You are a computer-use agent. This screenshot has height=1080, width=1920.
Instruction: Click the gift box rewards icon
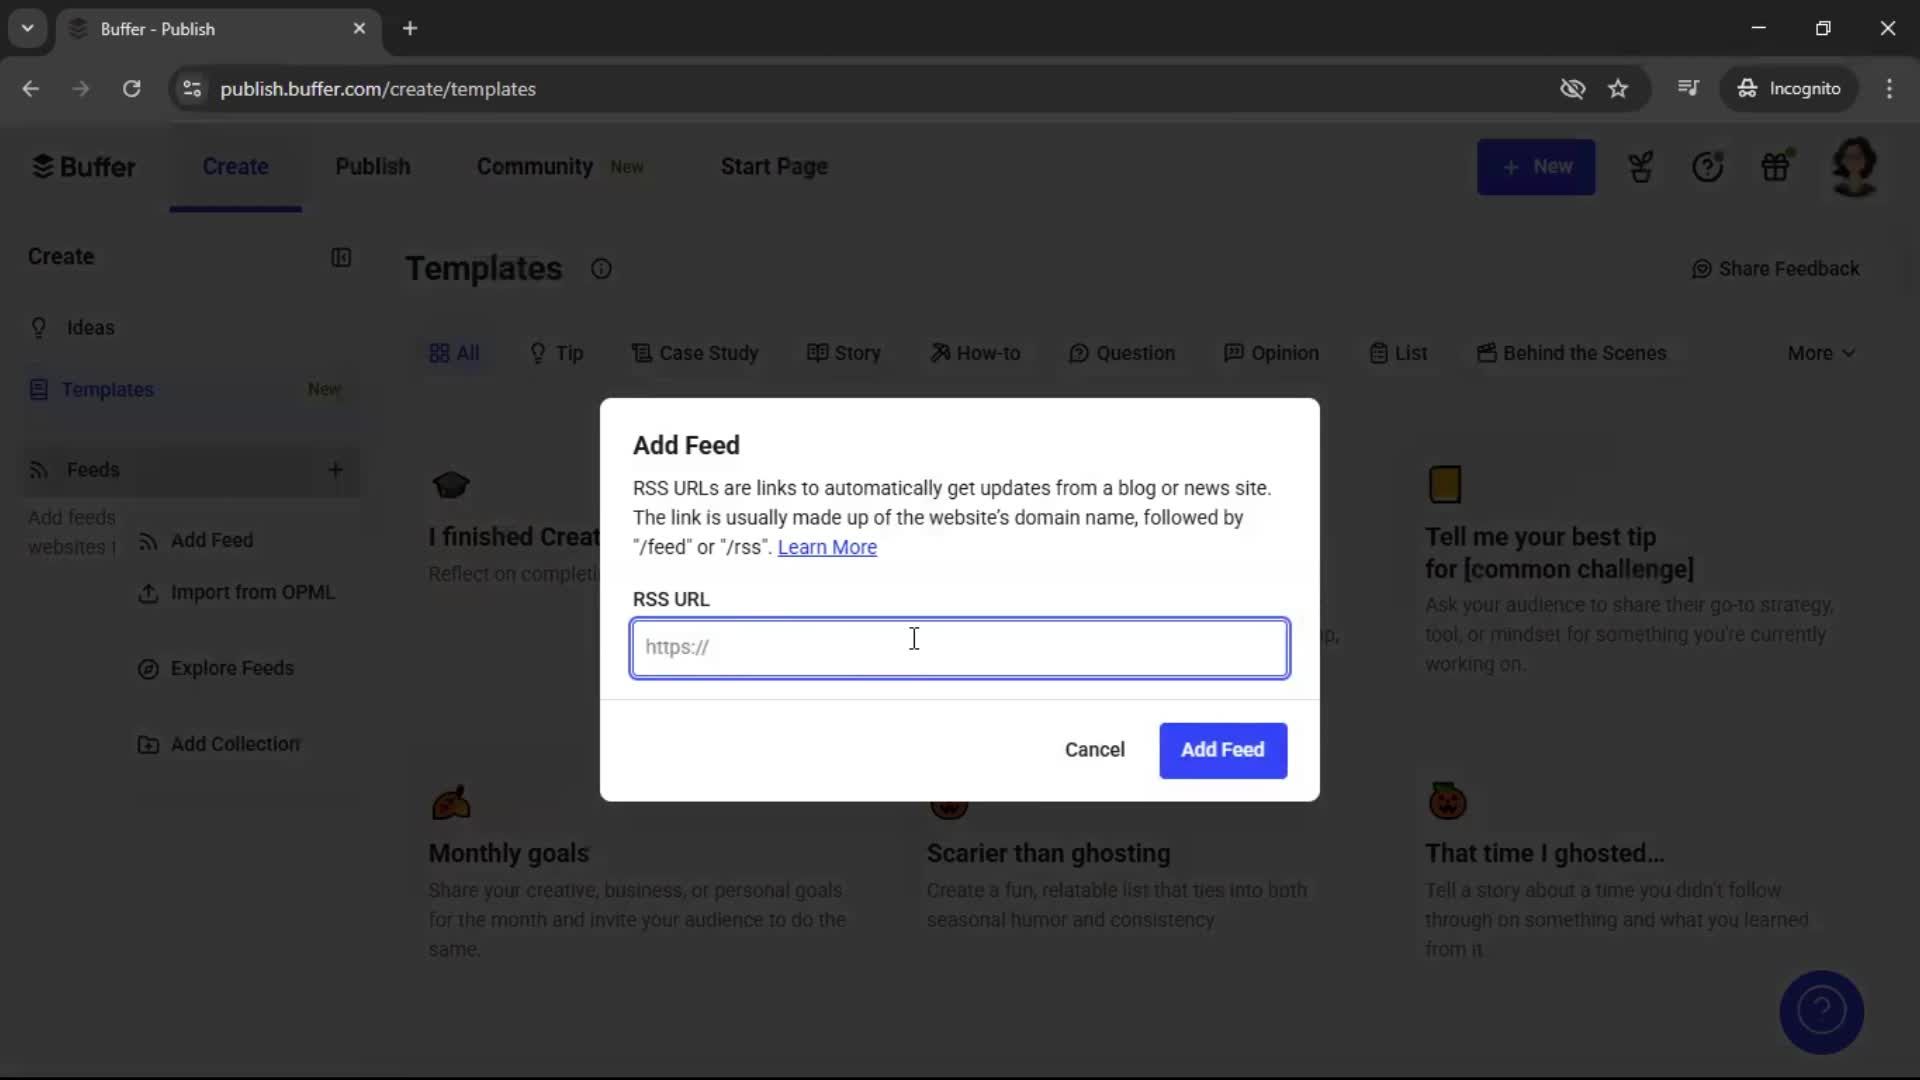coord(1777,167)
